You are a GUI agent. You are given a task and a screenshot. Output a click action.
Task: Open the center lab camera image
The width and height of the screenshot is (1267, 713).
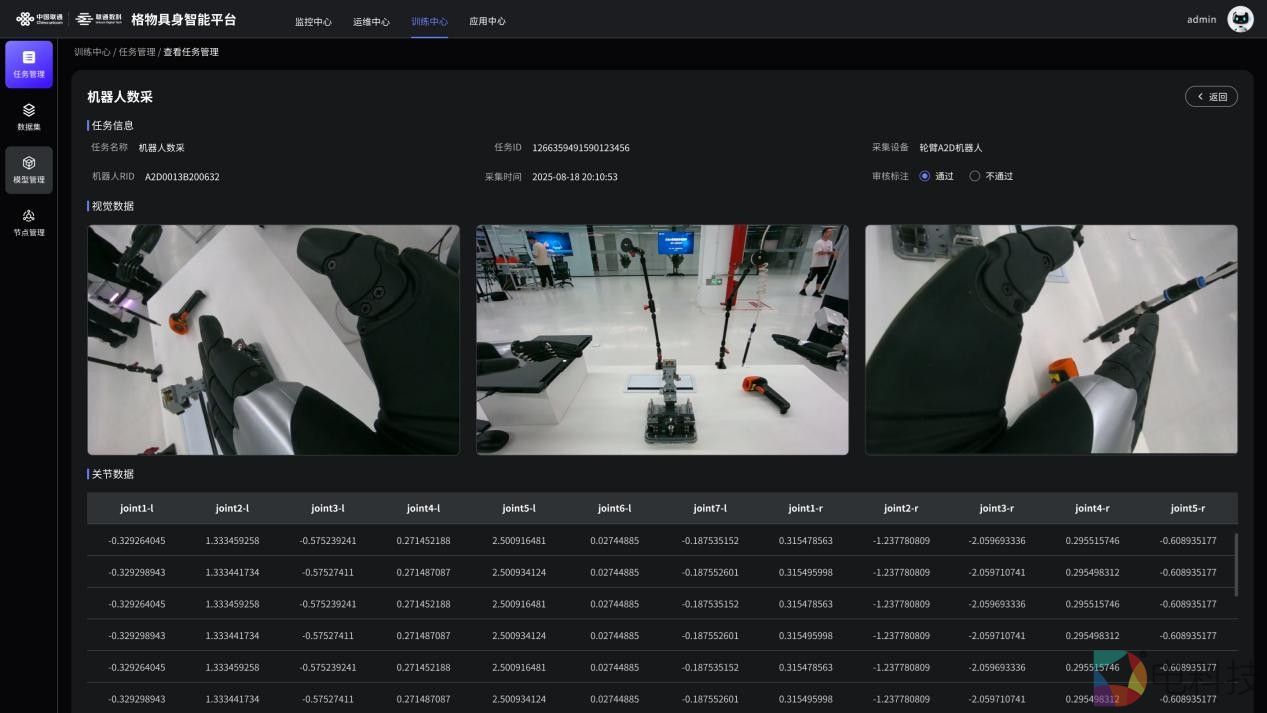(x=662, y=339)
